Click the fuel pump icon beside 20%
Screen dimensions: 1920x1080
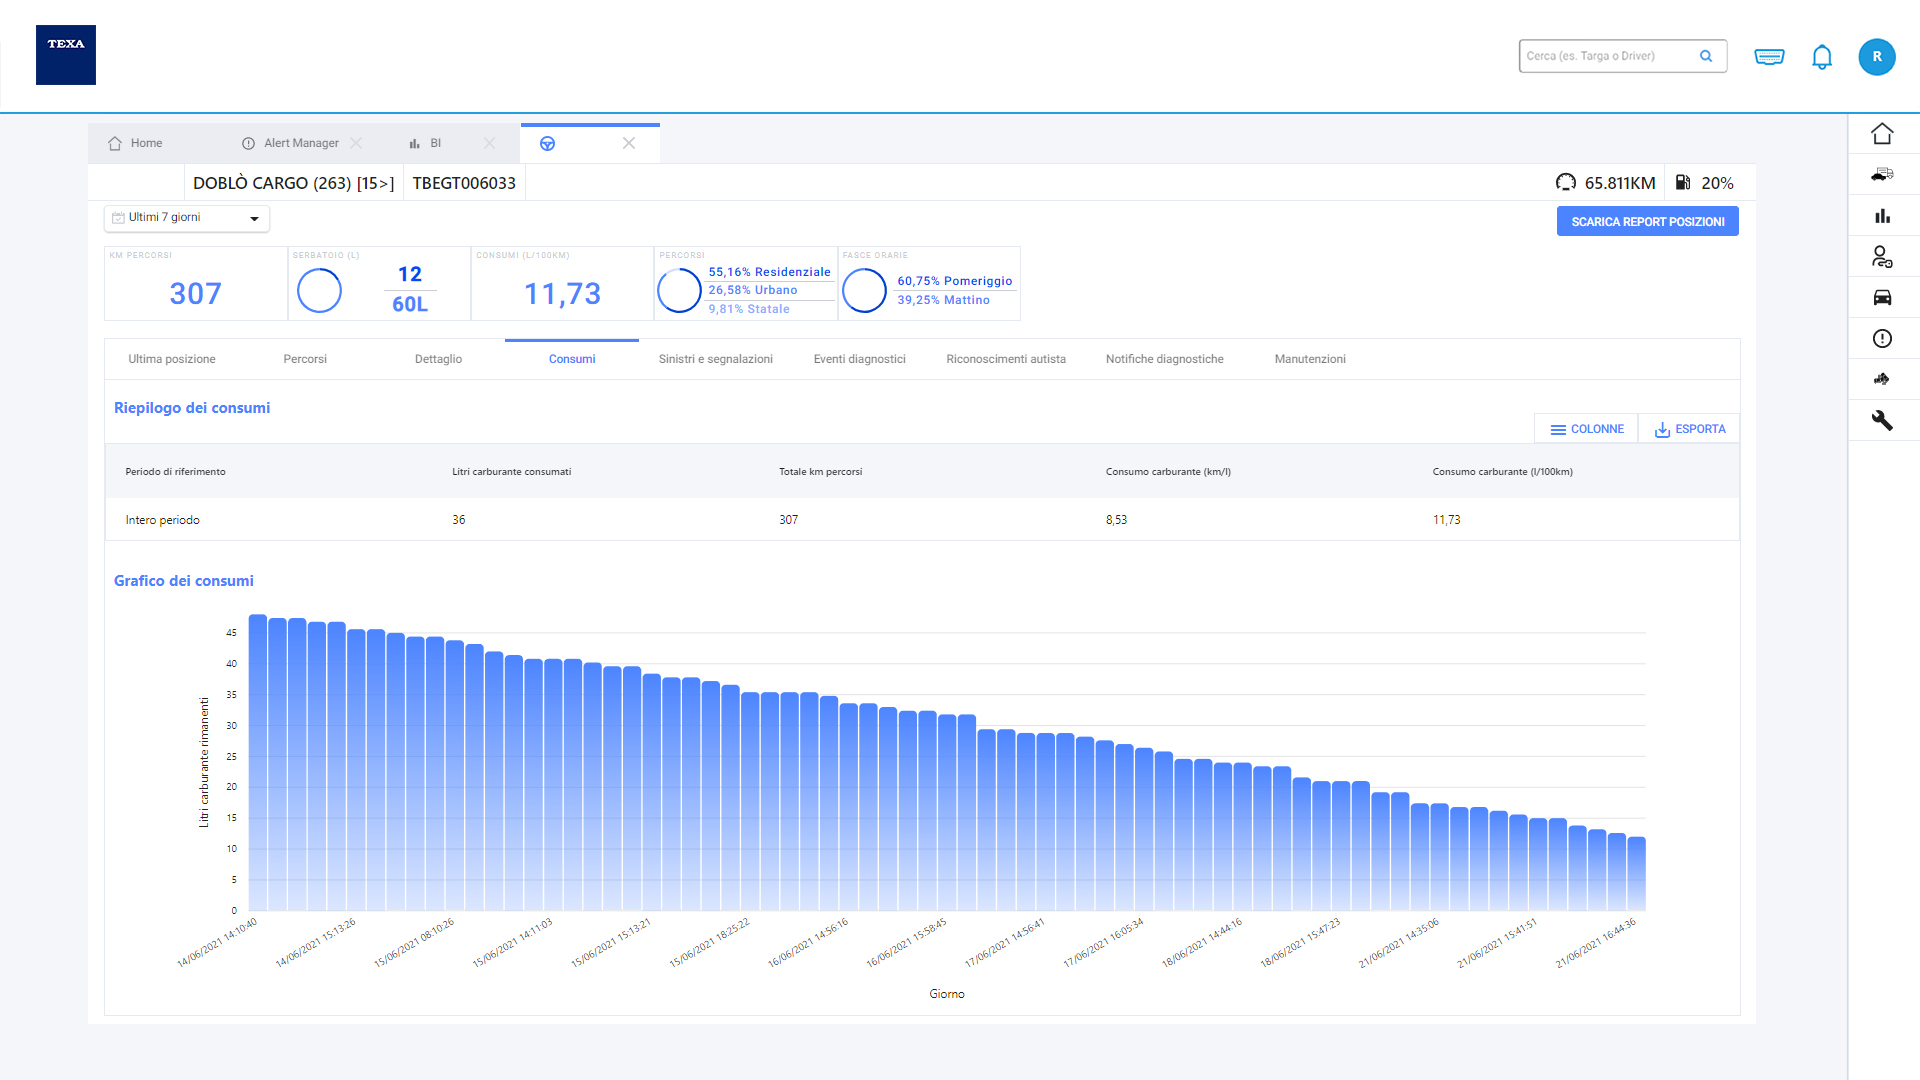pyautogui.click(x=1683, y=182)
